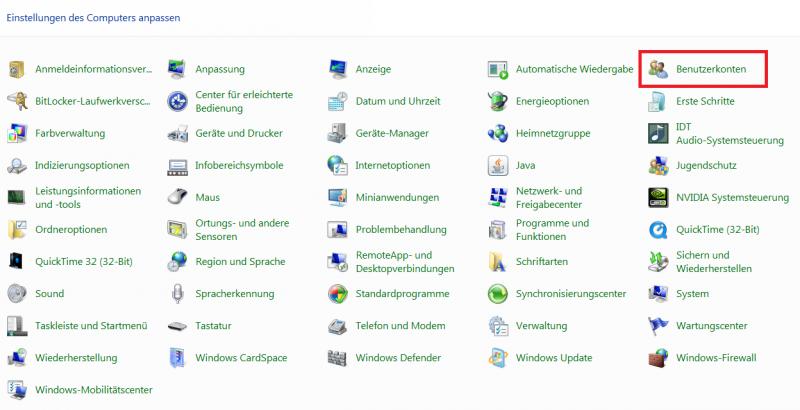Open the IDT Audio music note icon
The width and height of the screenshot is (800, 410).
click(658, 133)
